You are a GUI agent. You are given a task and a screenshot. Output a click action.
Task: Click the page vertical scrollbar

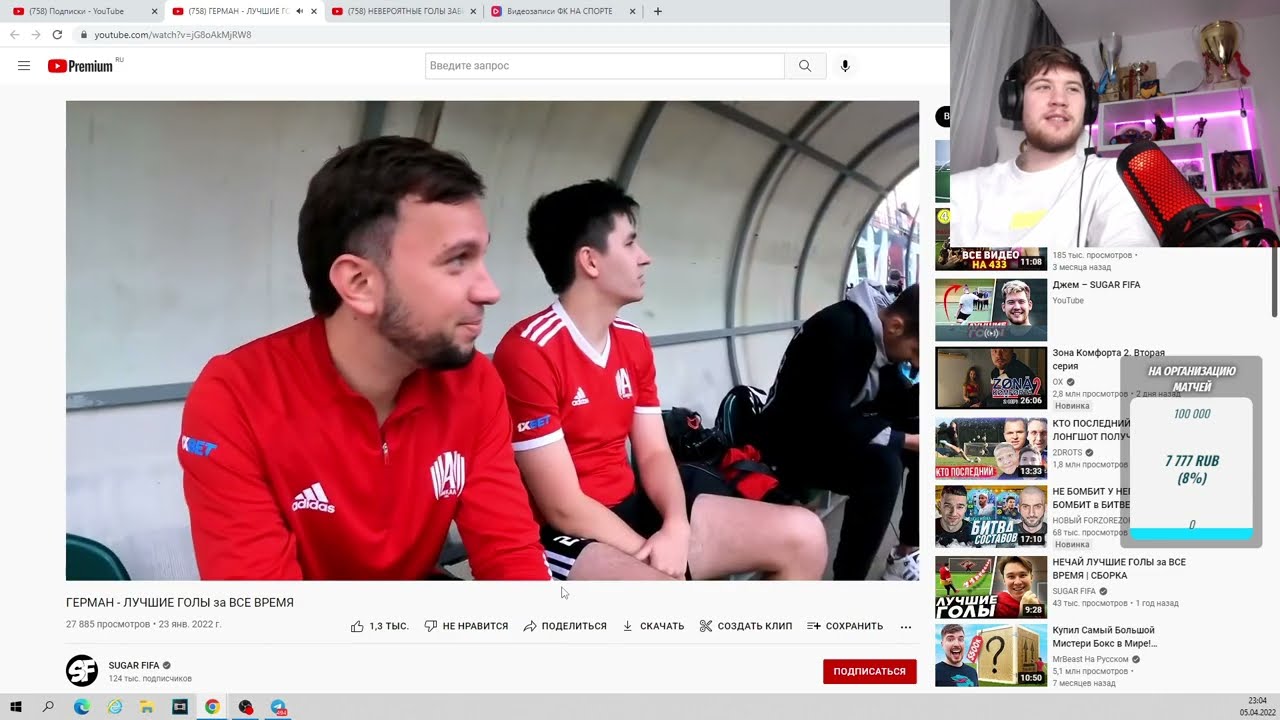point(1274,283)
